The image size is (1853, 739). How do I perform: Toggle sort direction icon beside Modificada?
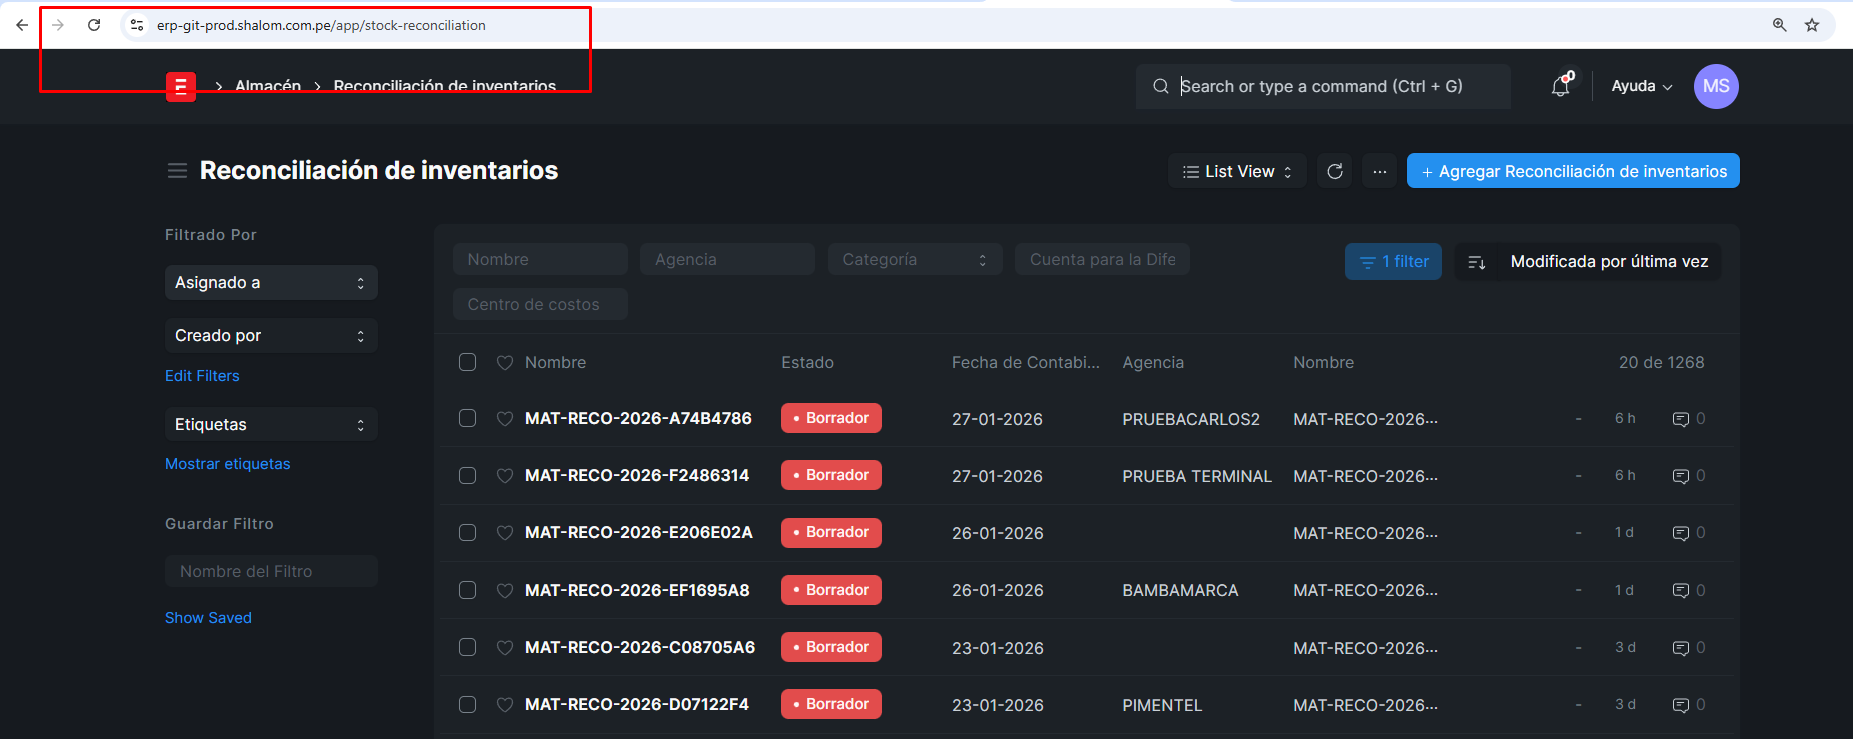pyautogui.click(x=1476, y=262)
